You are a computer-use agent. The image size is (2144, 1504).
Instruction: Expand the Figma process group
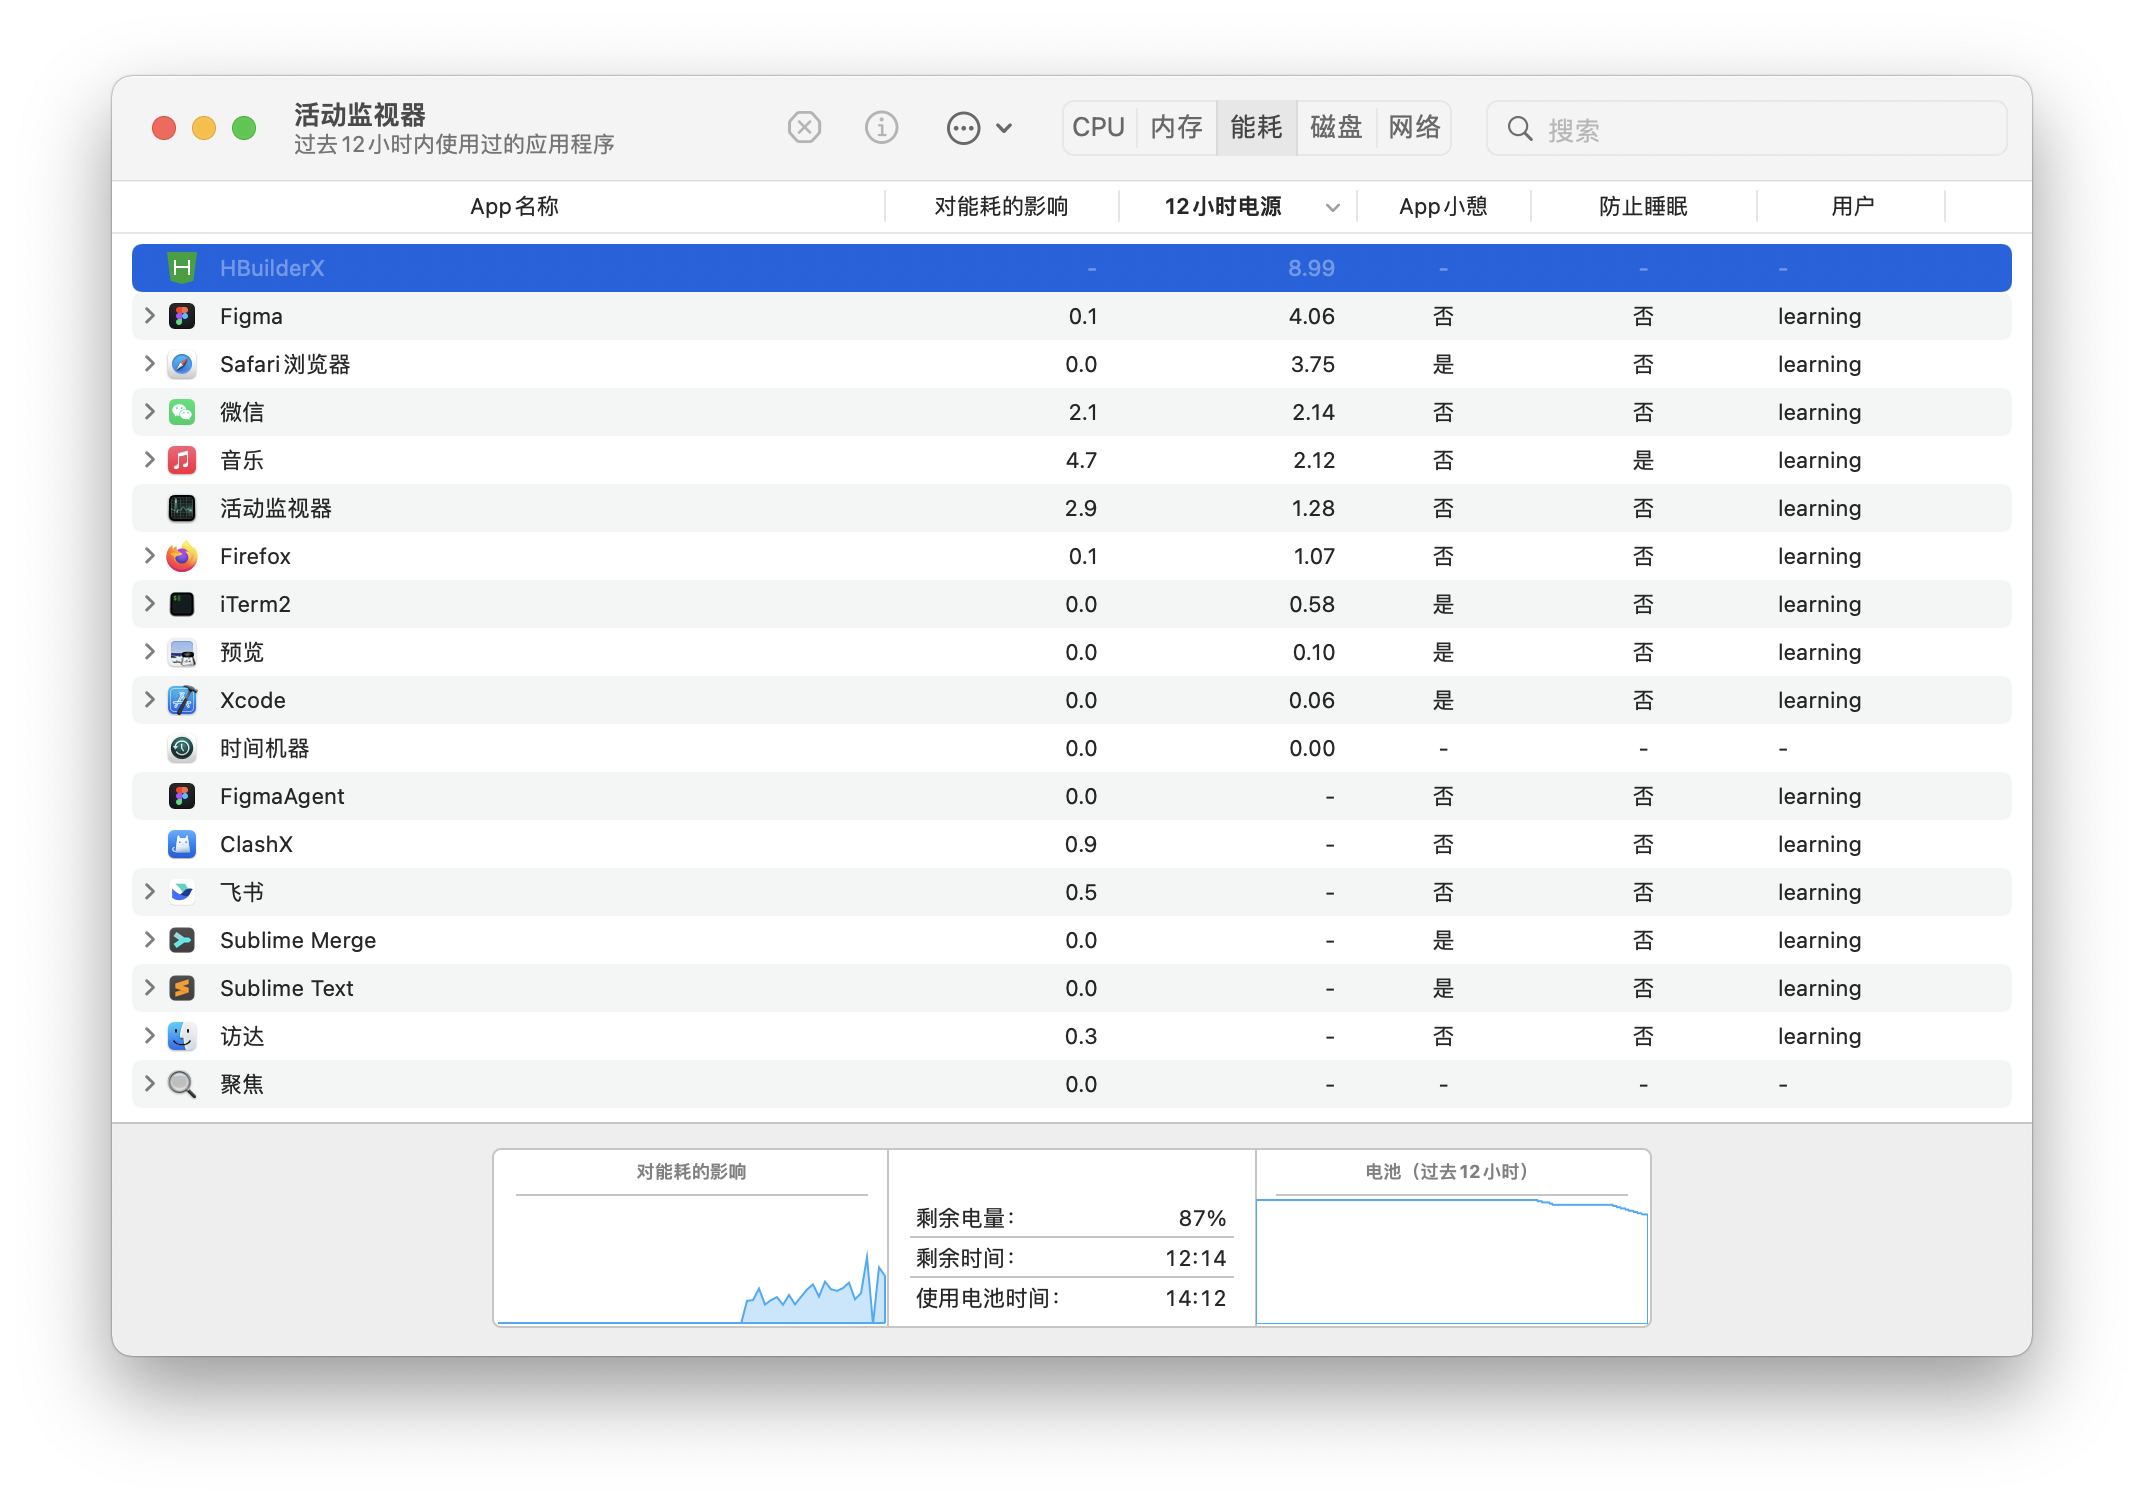149,316
